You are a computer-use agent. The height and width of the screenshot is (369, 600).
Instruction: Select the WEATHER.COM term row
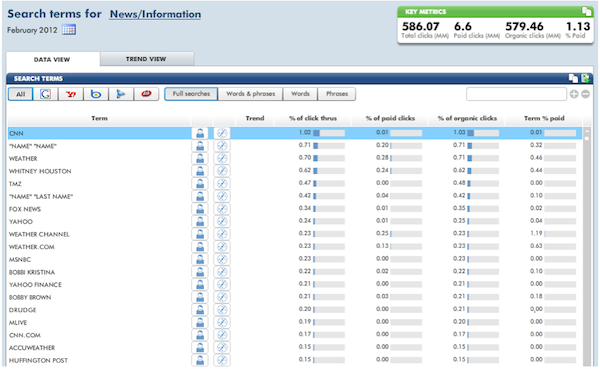point(295,247)
